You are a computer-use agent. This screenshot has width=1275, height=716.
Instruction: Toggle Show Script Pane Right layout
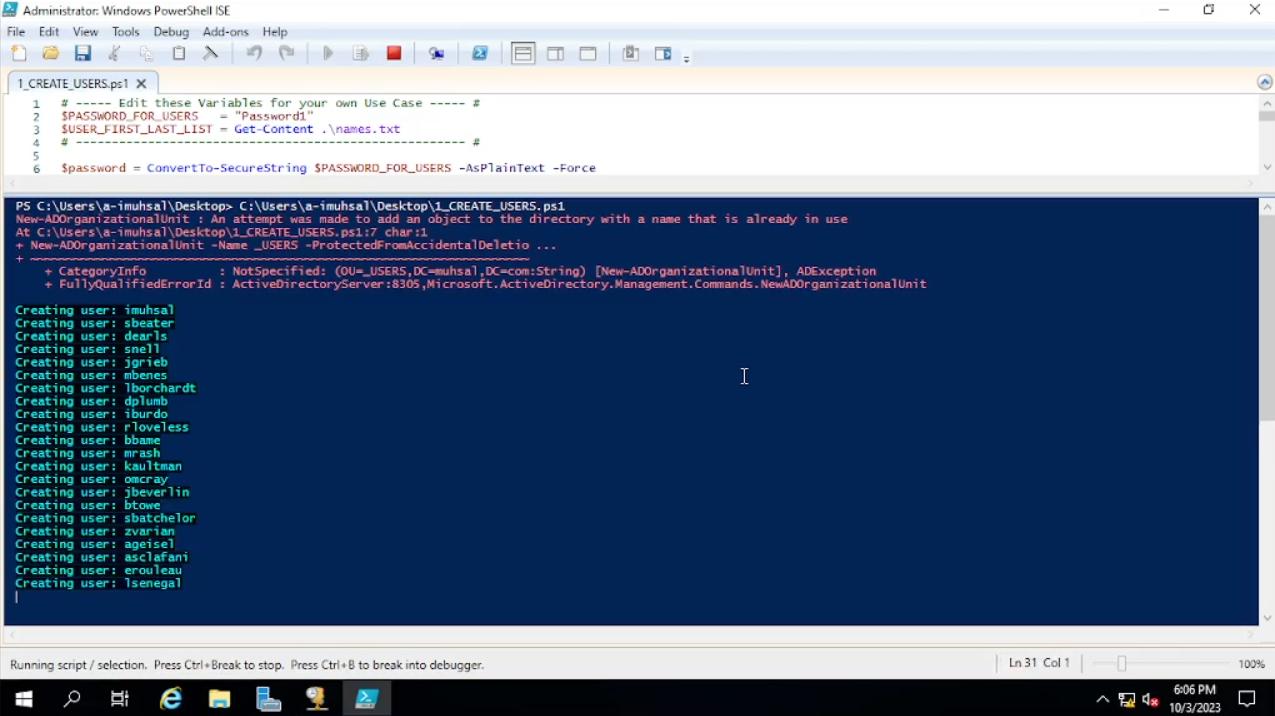click(x=556, y=54)
